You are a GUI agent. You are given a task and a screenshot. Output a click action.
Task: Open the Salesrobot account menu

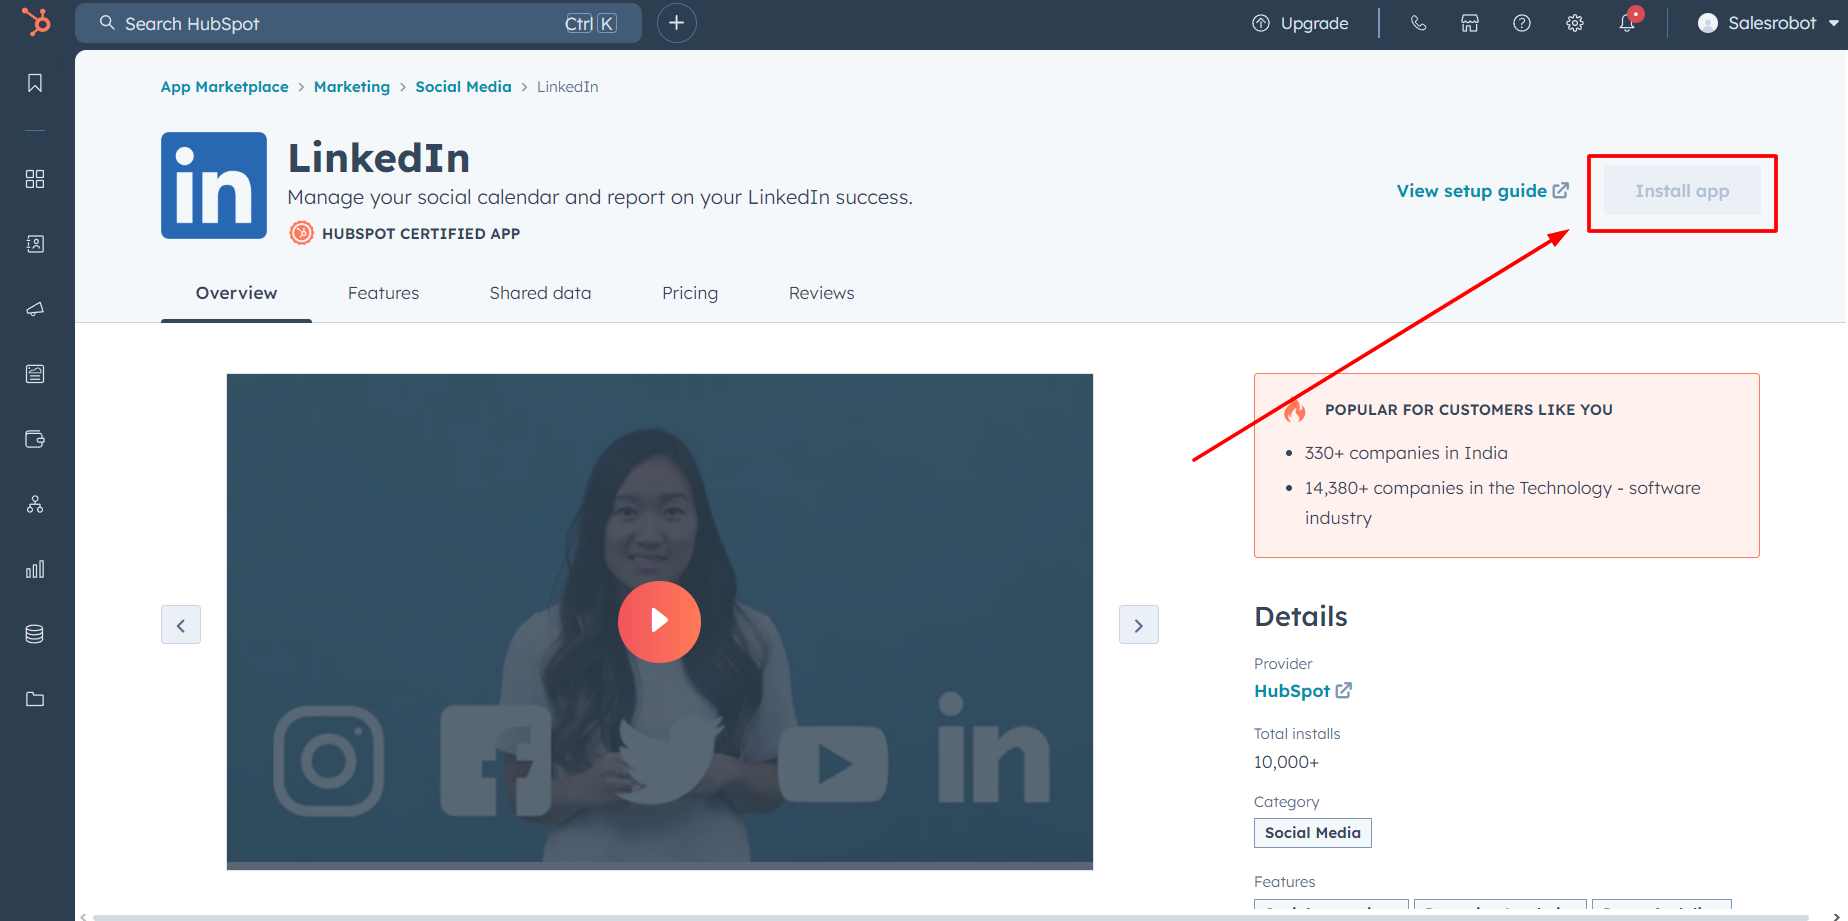(x=1768, y=23)
